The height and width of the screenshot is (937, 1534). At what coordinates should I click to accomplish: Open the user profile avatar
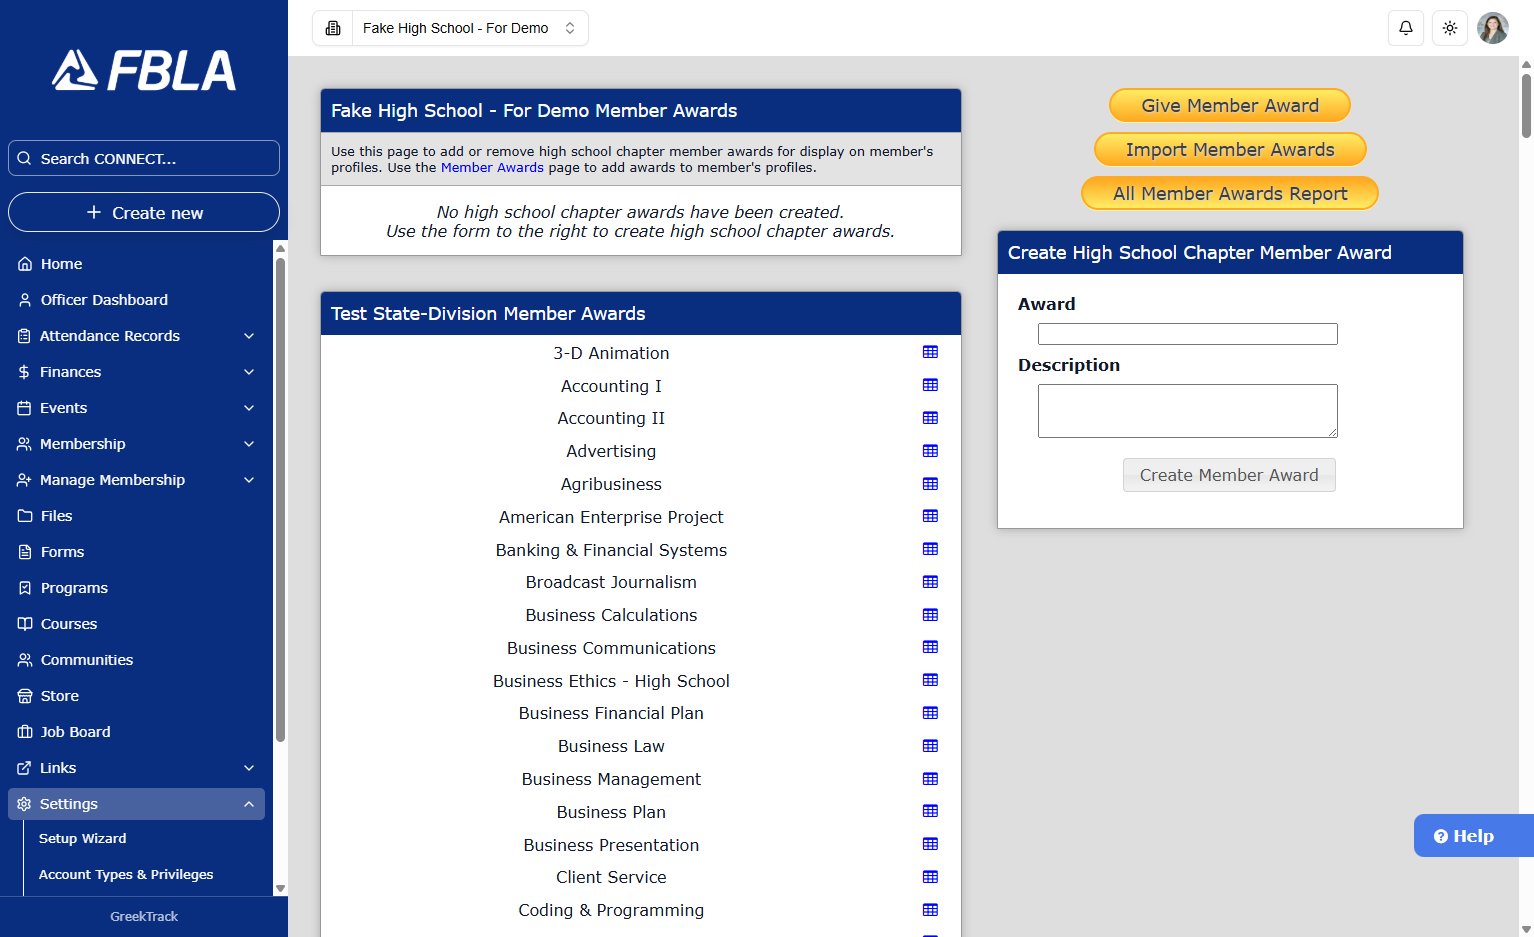coord(1492,28)
